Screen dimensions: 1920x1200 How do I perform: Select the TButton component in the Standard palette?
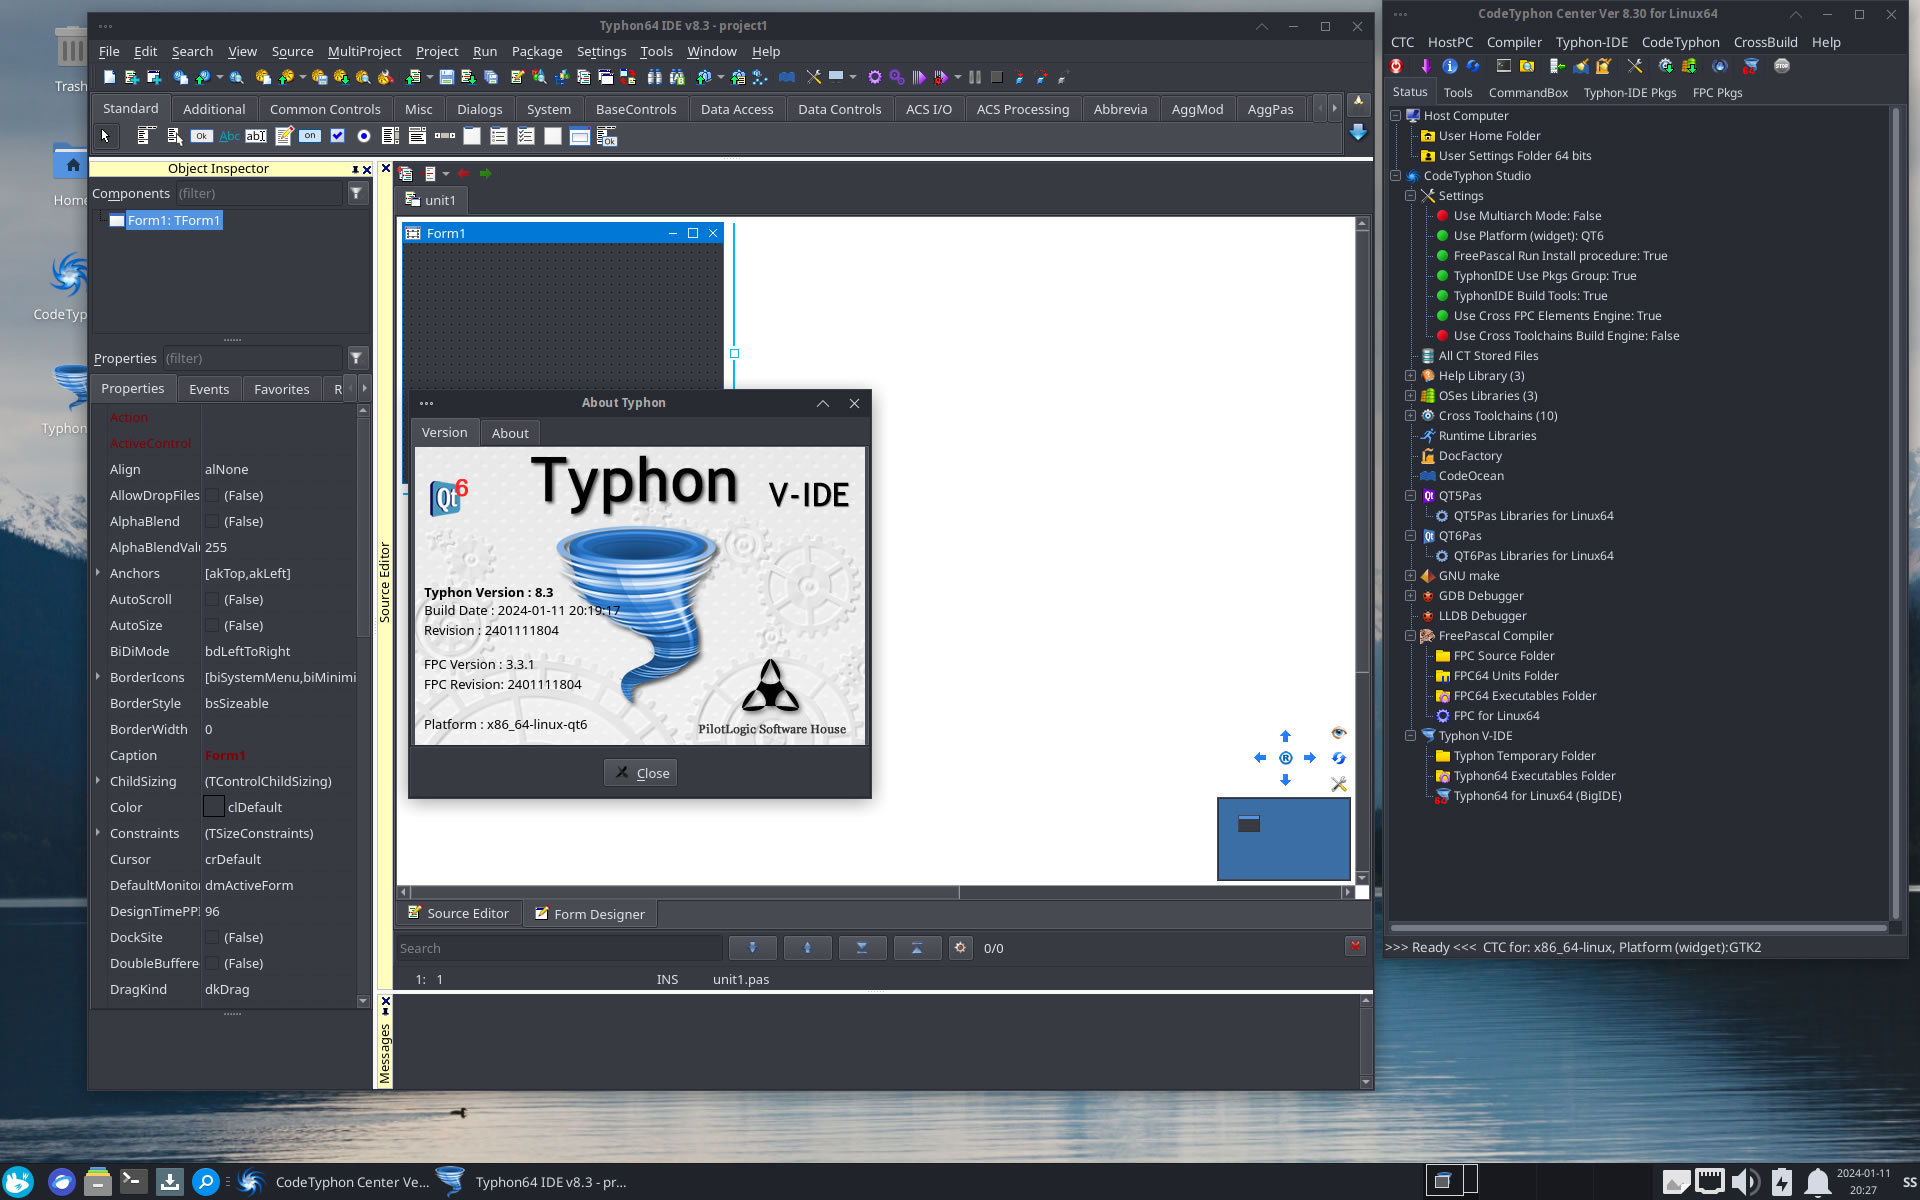[201, 136]
